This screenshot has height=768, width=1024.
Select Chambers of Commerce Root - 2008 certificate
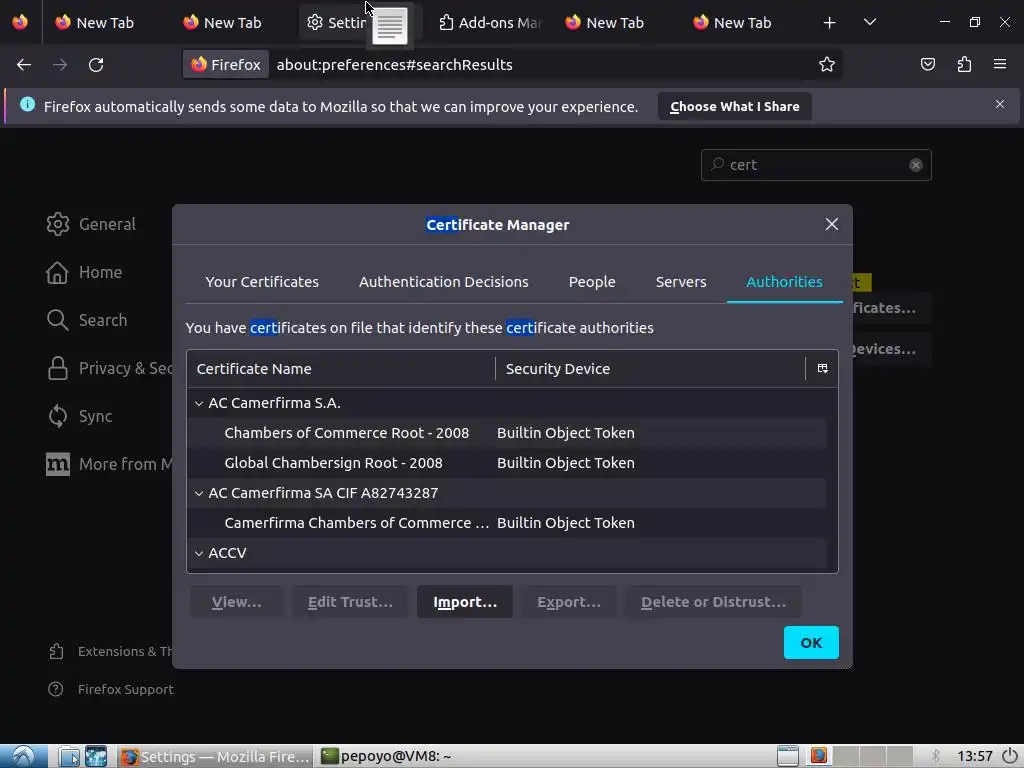(x=506, y=433)
